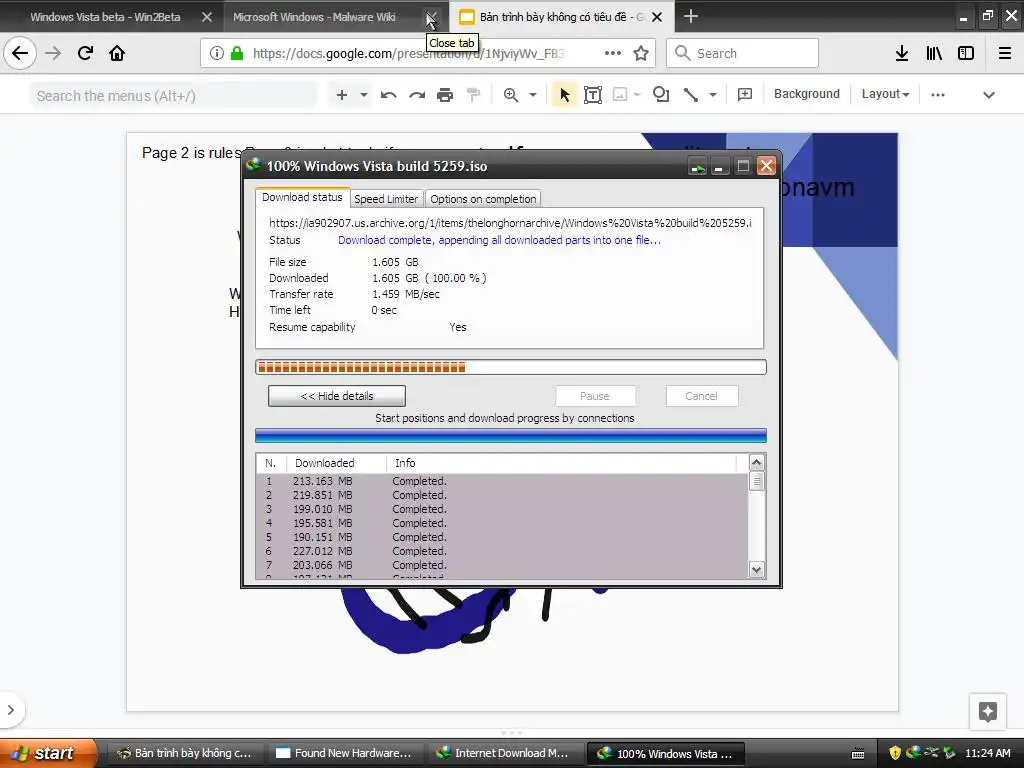Close the Malware Wiki tab
Viewport: 1024px width, 768px height.
[x=431, y=17]
